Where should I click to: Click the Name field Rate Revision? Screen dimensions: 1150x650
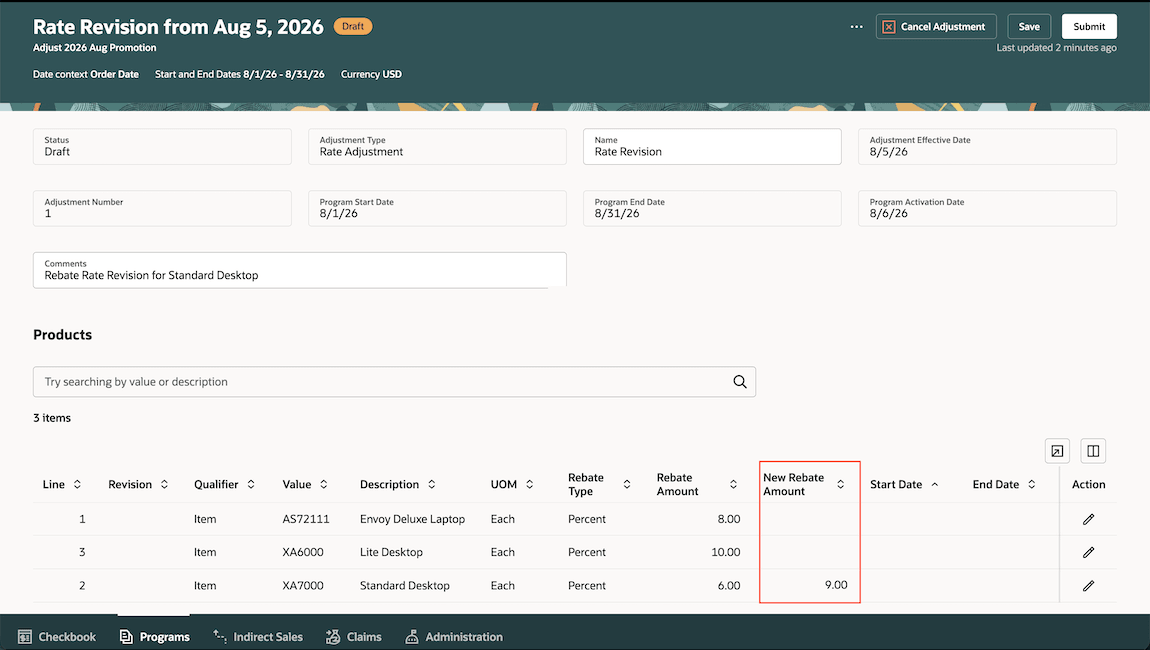[712, 147]
